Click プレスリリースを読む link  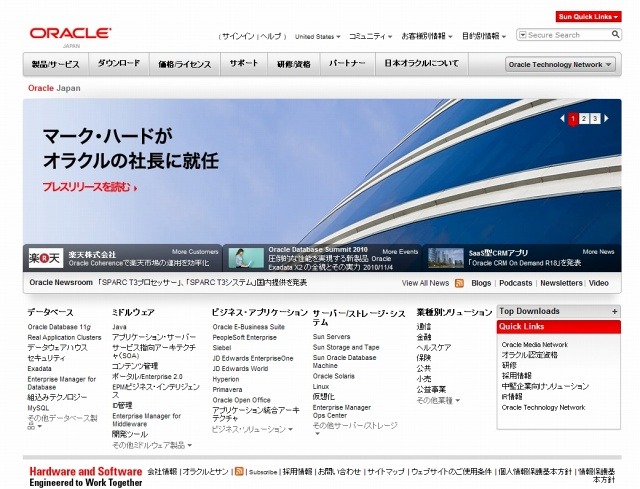(90, 187)
